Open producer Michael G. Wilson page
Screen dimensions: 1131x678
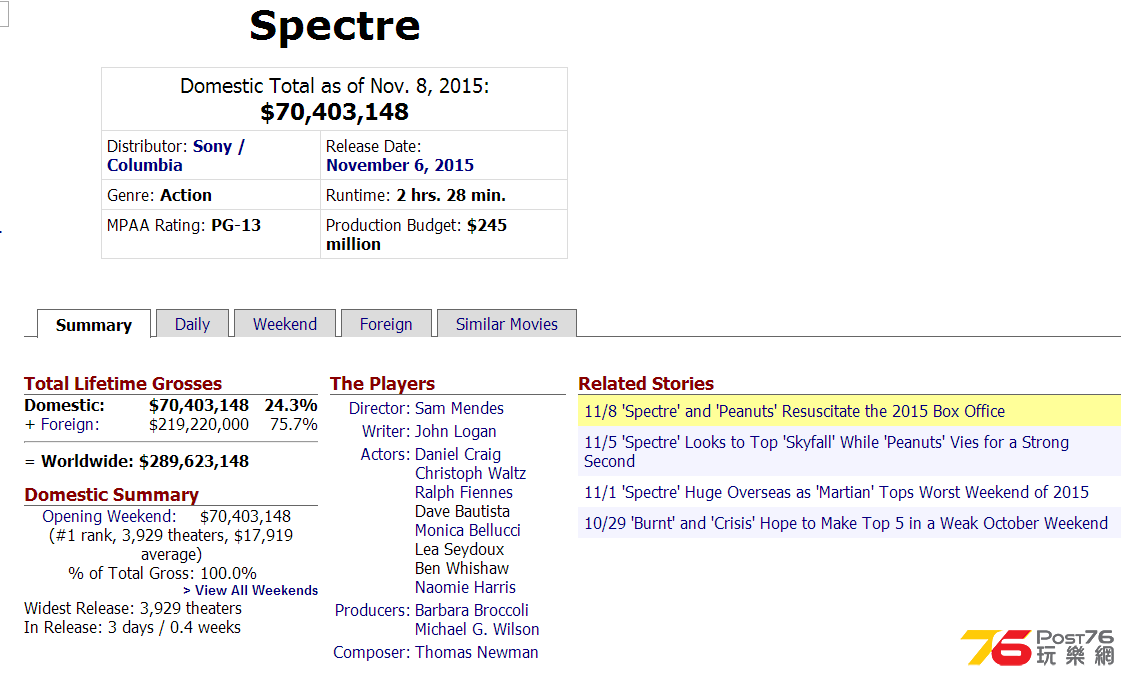click(x=477, y=629)
